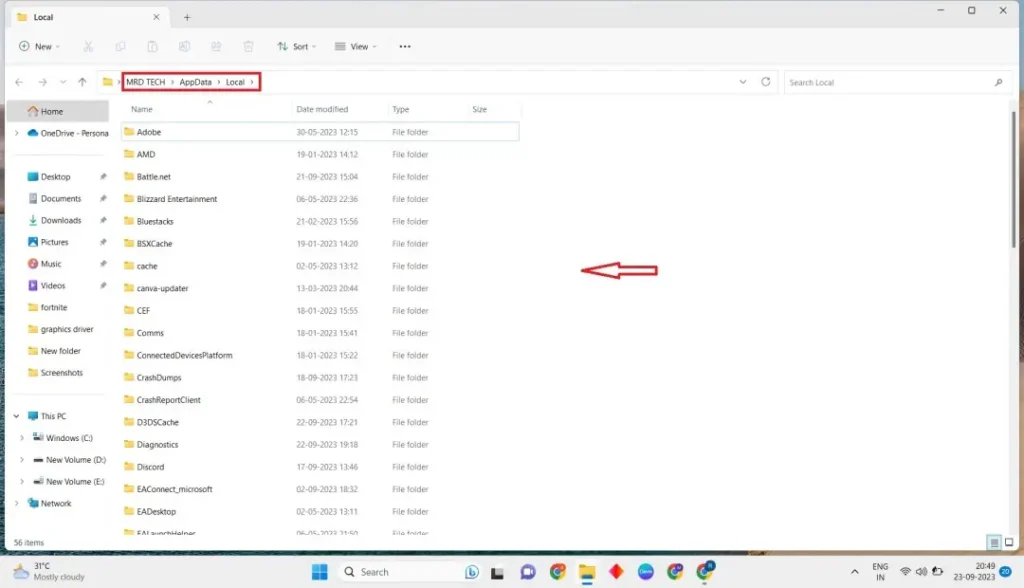Screen dimensions: 1024x588
Task: Go up one folder with Up arrow
Action: [x=82, y=82]
